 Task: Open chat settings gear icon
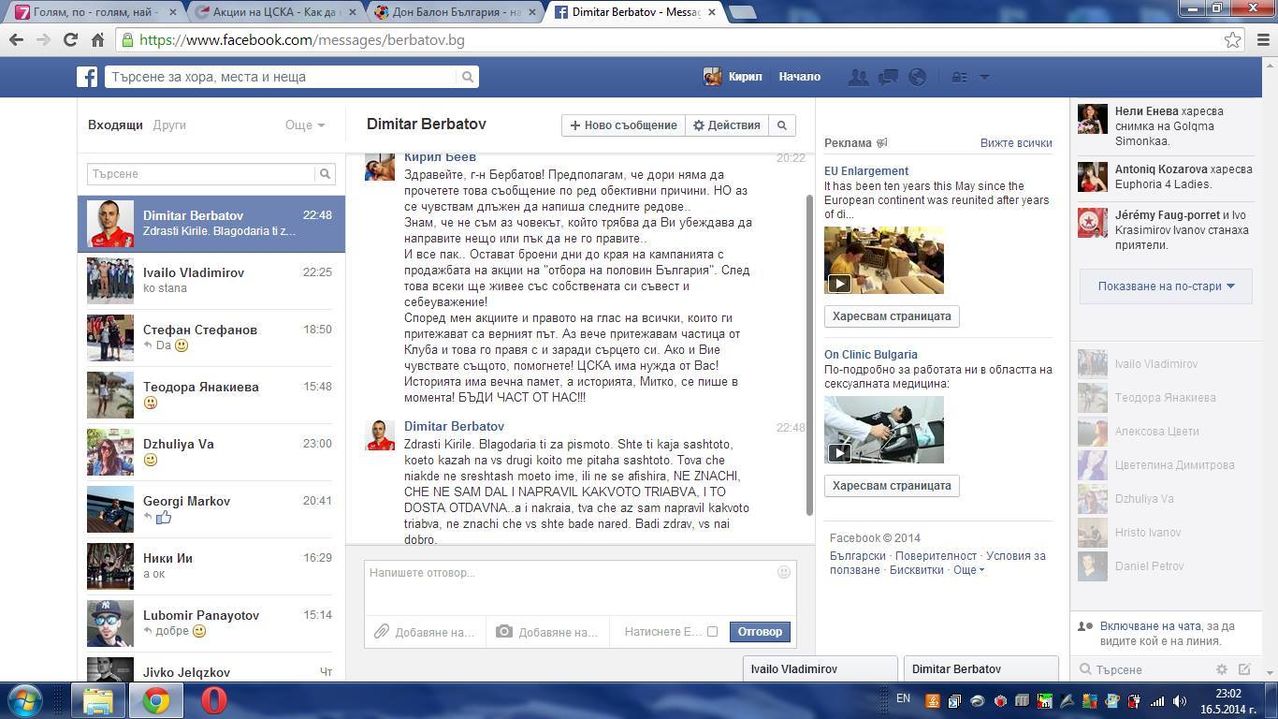(x=1221, y=669)
